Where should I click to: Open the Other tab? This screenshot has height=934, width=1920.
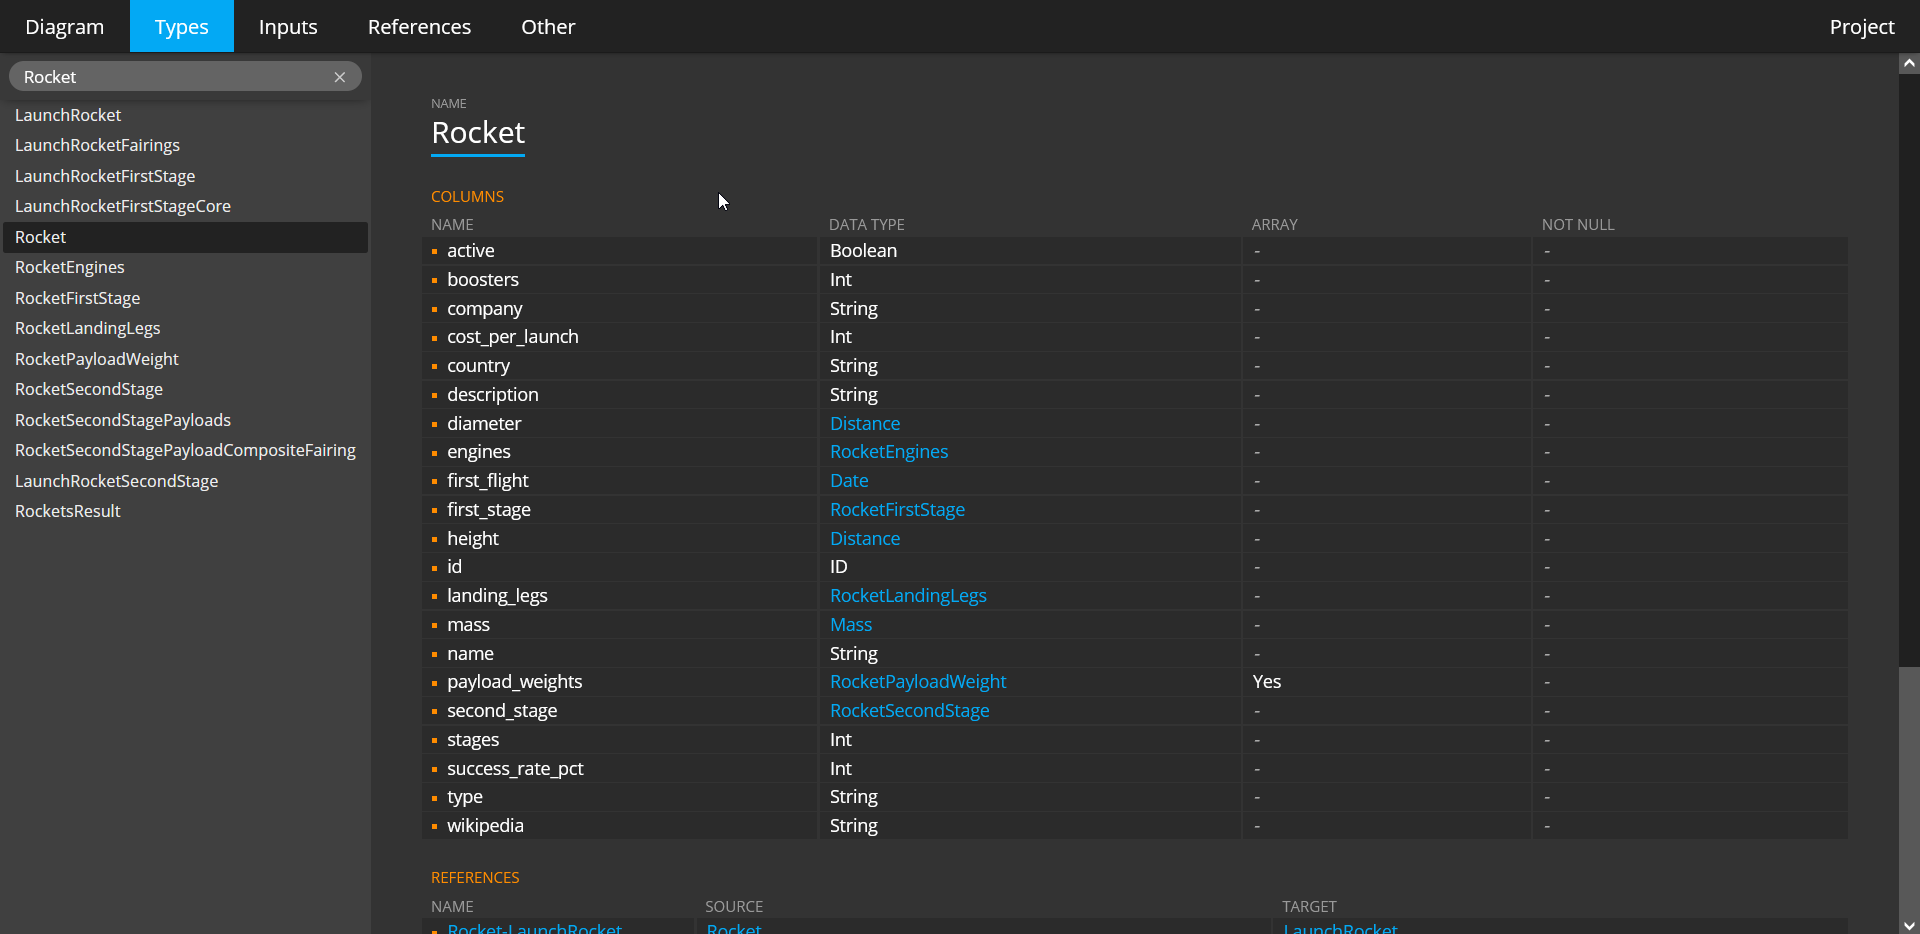(x=547, y=26)
